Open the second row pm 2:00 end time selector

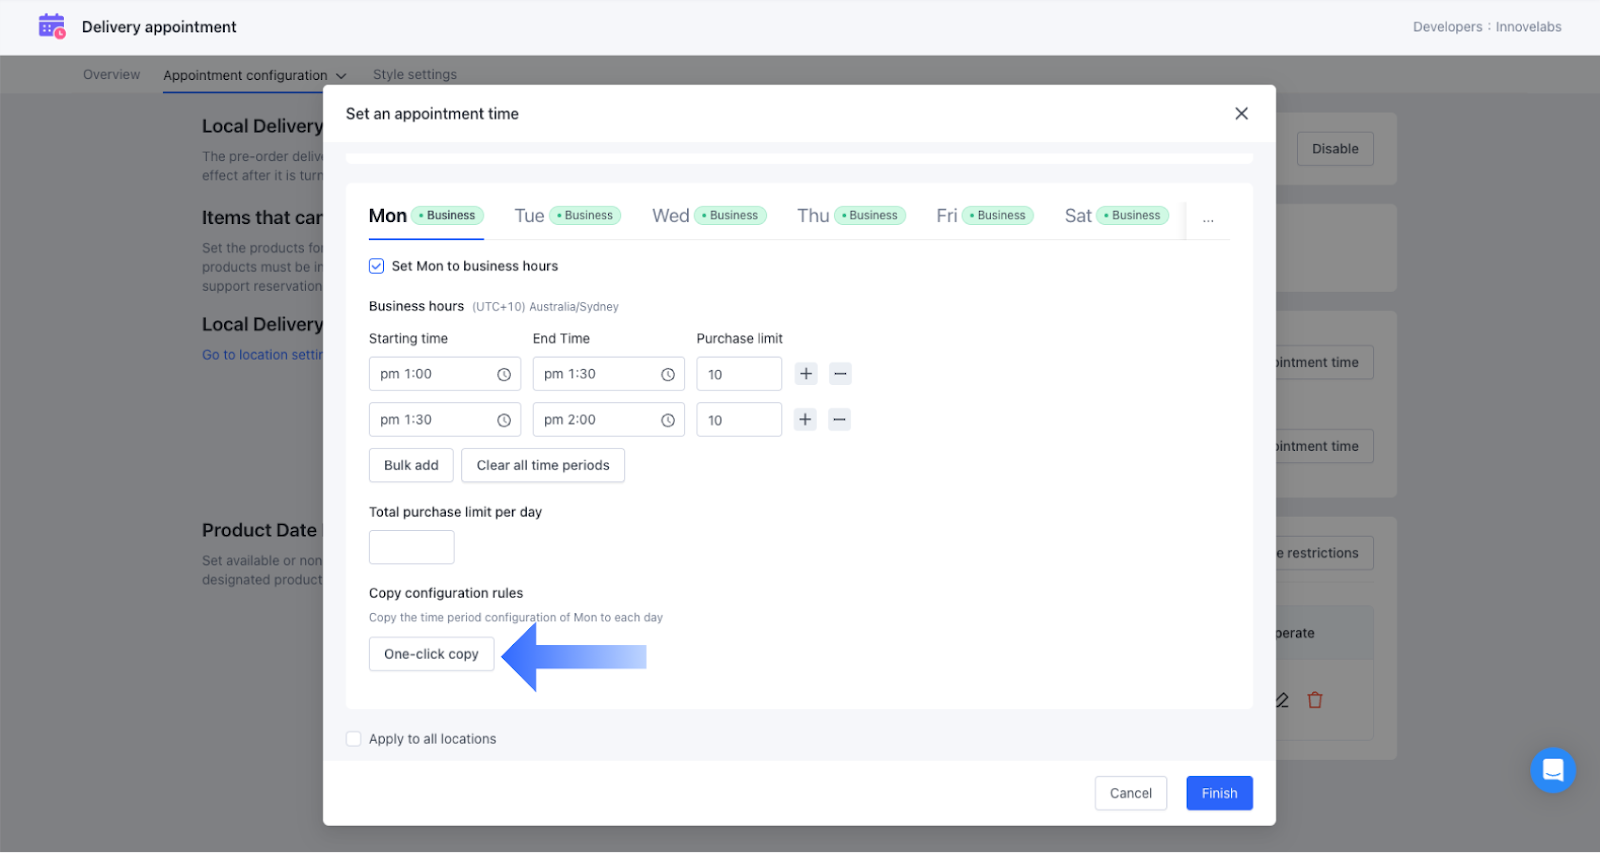[x=608, y=420]
